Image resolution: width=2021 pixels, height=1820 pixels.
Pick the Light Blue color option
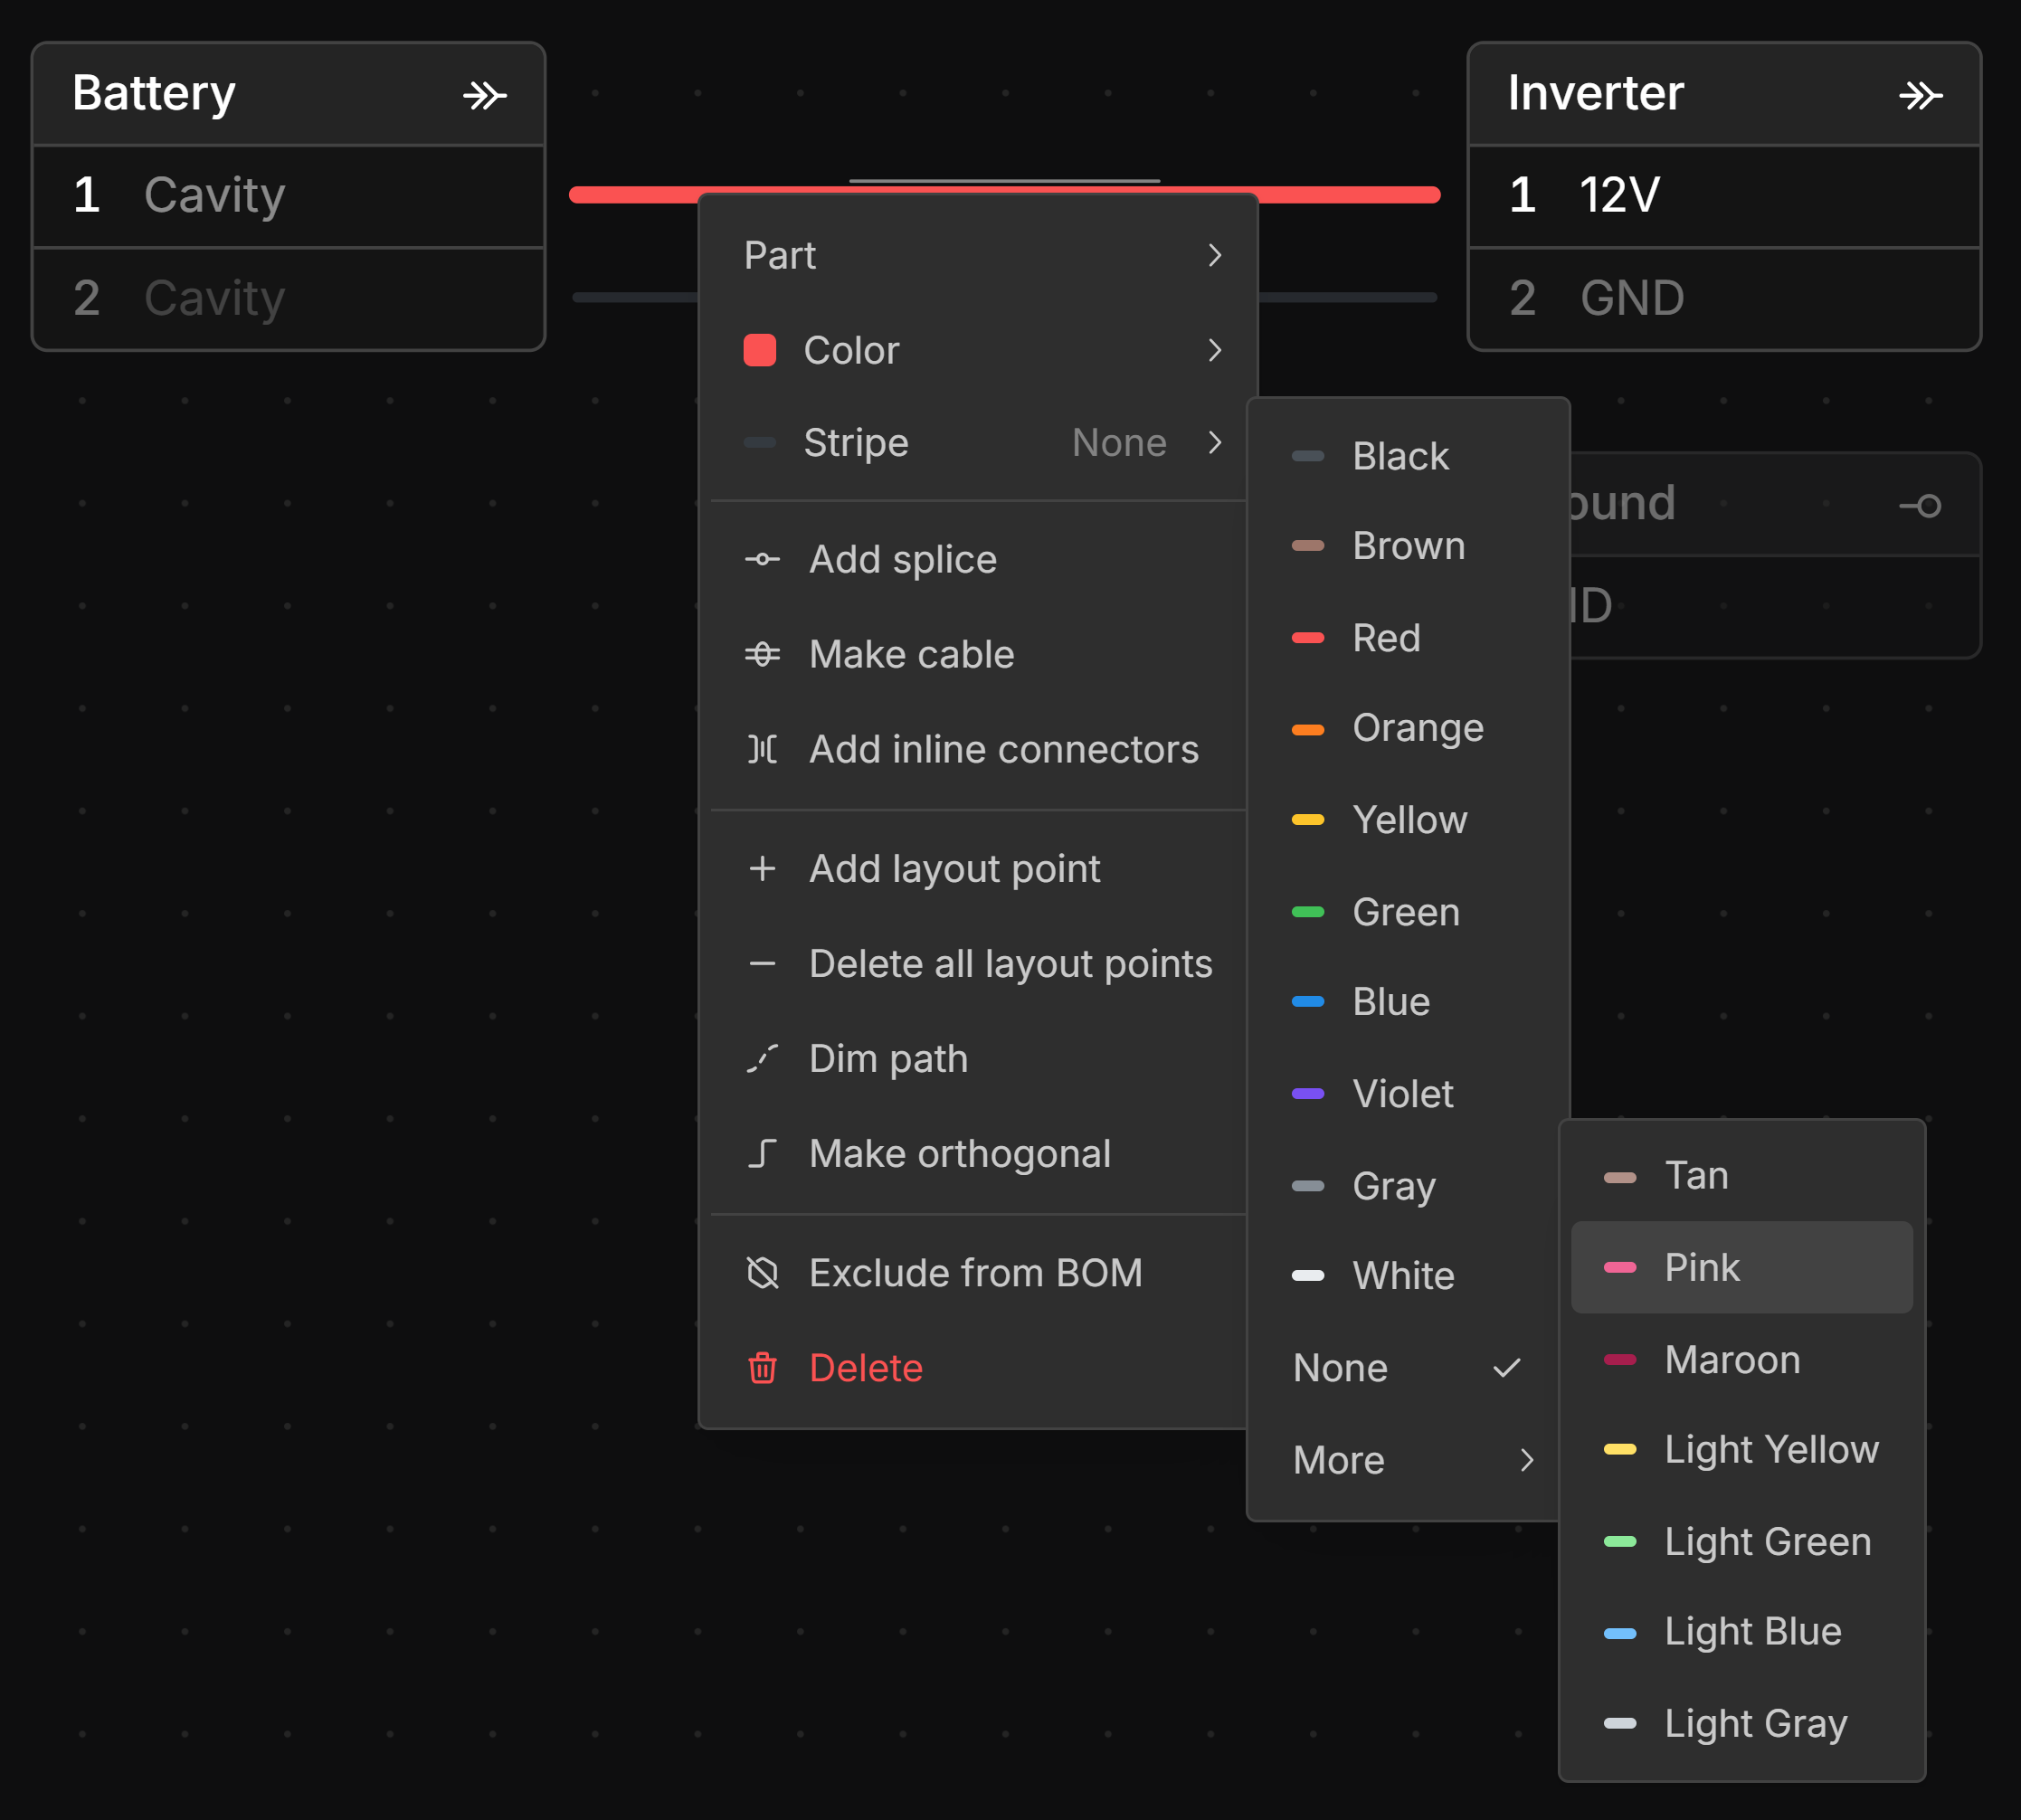[x=1751, y=1631]
